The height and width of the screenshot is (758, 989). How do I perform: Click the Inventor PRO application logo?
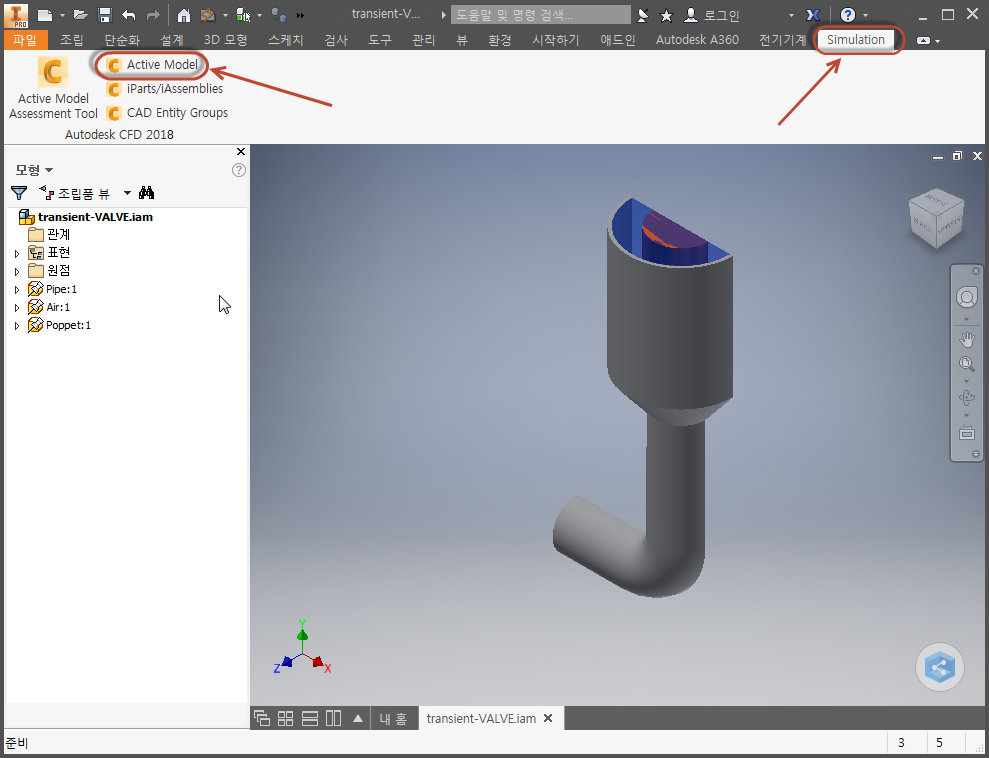click(x=17, y=15)
